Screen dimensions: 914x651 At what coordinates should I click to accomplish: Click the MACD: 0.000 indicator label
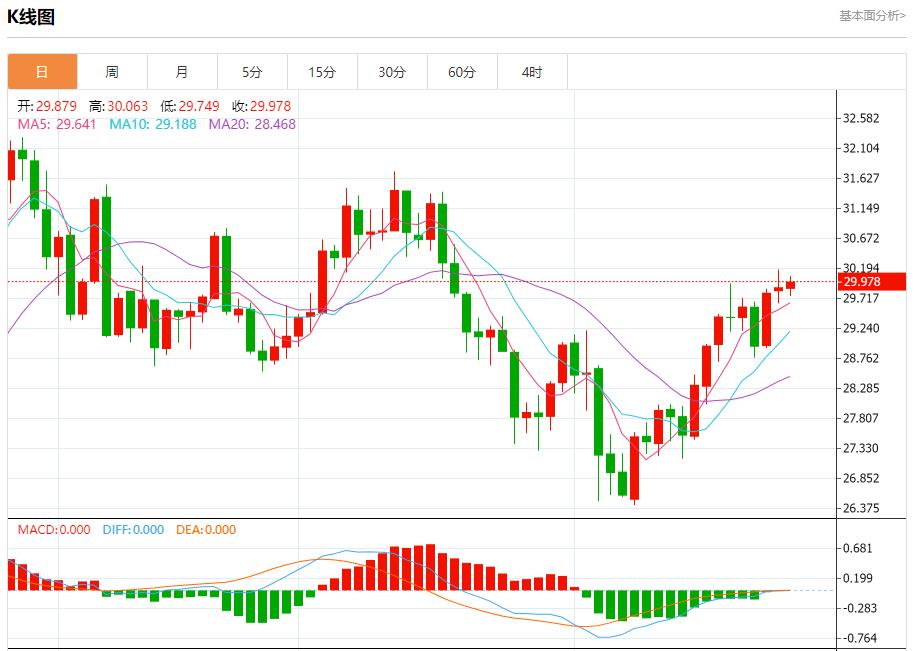click(x=54, y=530)
